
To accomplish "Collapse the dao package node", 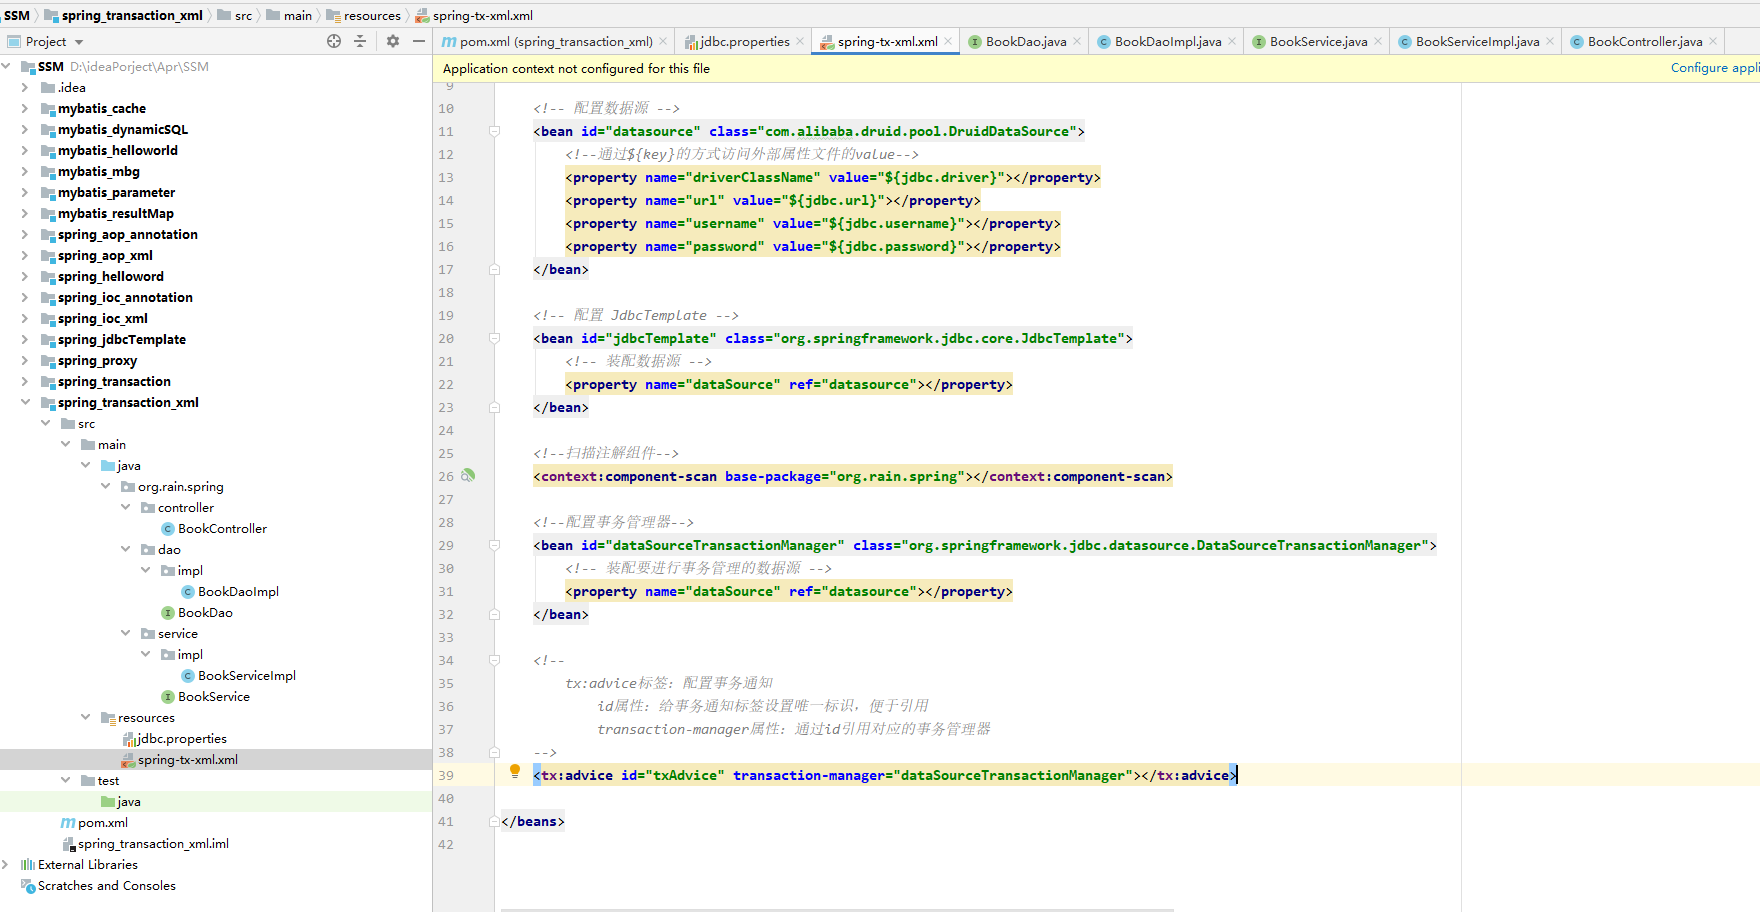I will point(125,549).
